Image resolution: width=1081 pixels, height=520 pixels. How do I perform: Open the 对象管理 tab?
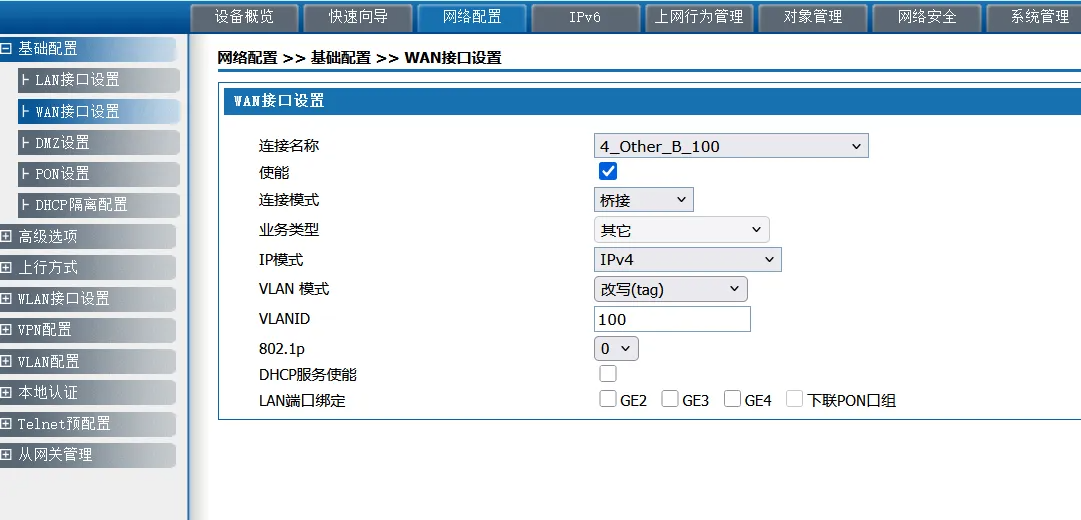[813, 17]
